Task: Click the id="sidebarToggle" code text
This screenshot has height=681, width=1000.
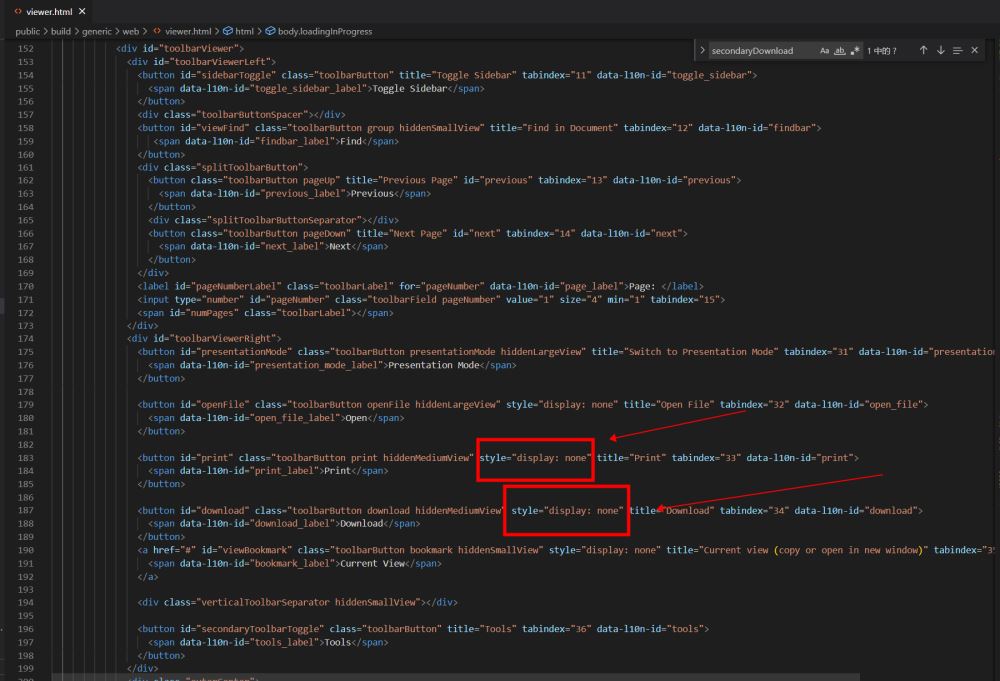Action: 228,75
